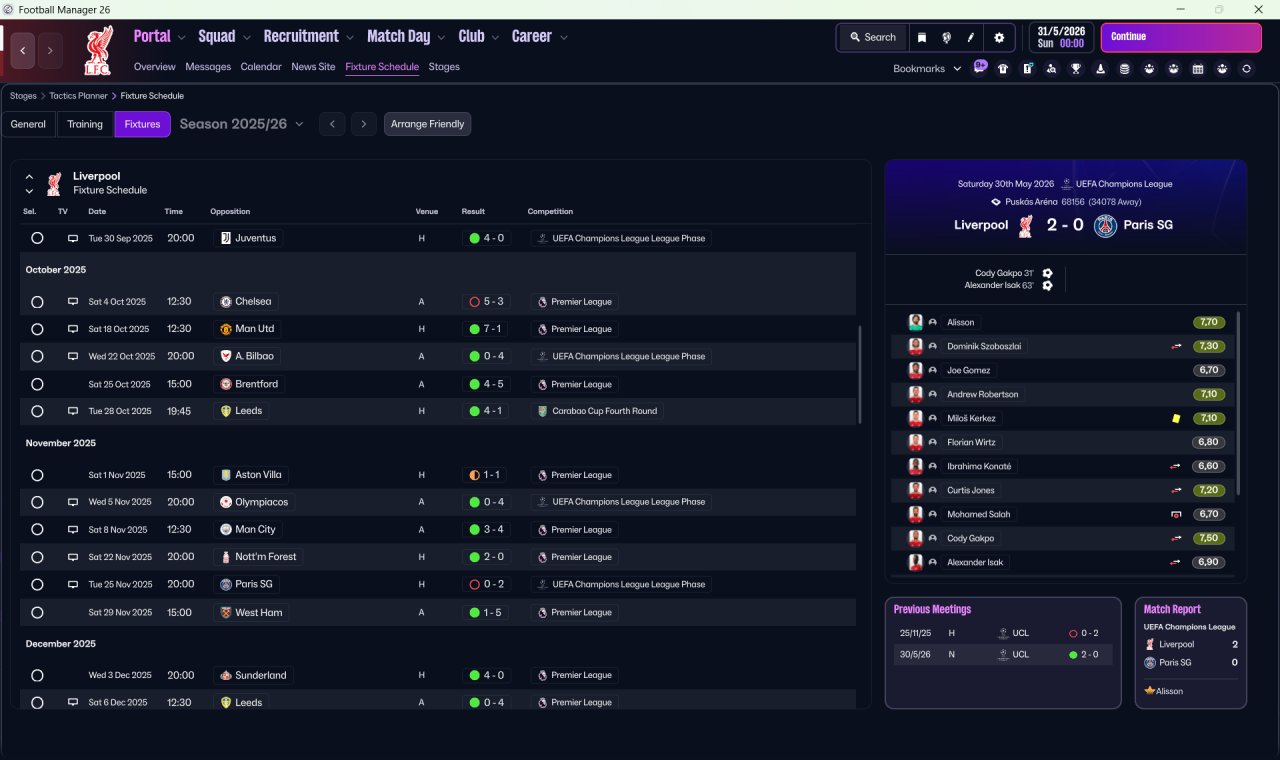Switch to the Overview tab

click(155, 67)
